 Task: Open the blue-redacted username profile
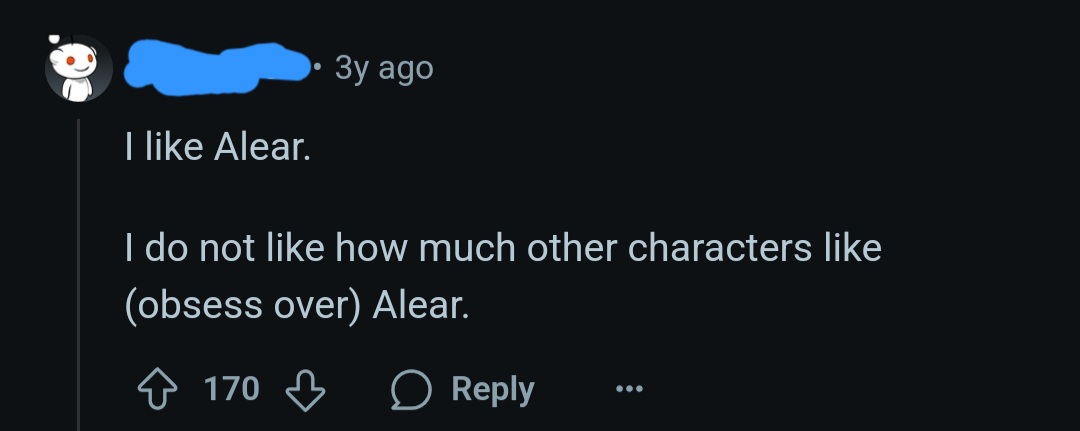[x=217, y=67]
